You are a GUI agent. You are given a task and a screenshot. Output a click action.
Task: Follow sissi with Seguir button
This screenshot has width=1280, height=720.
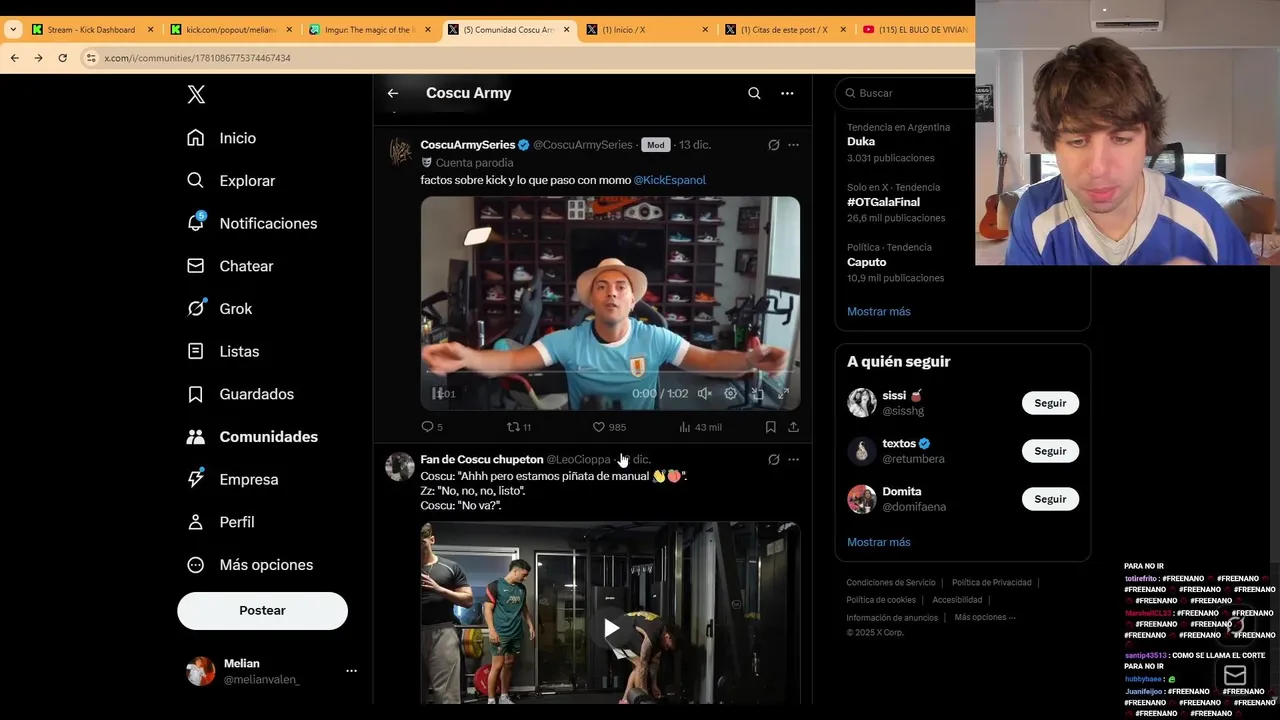point(1050,403)
